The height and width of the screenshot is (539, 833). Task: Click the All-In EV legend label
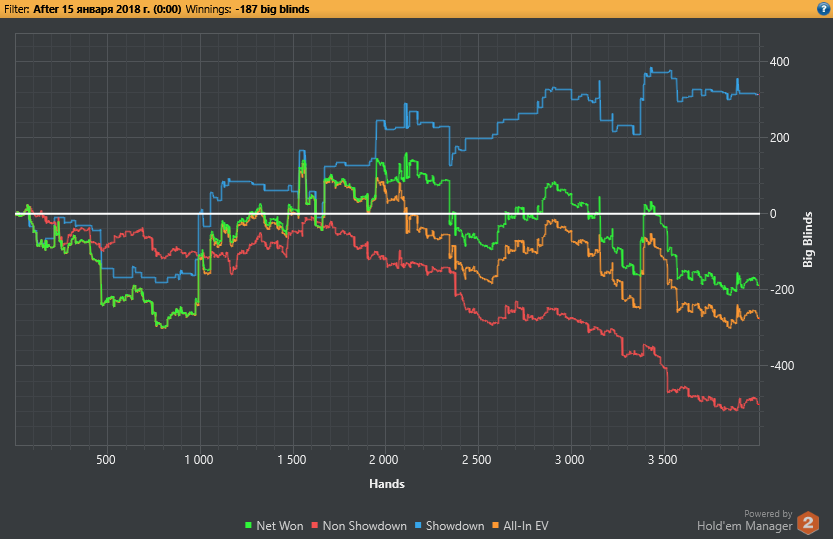pos(525,526)
